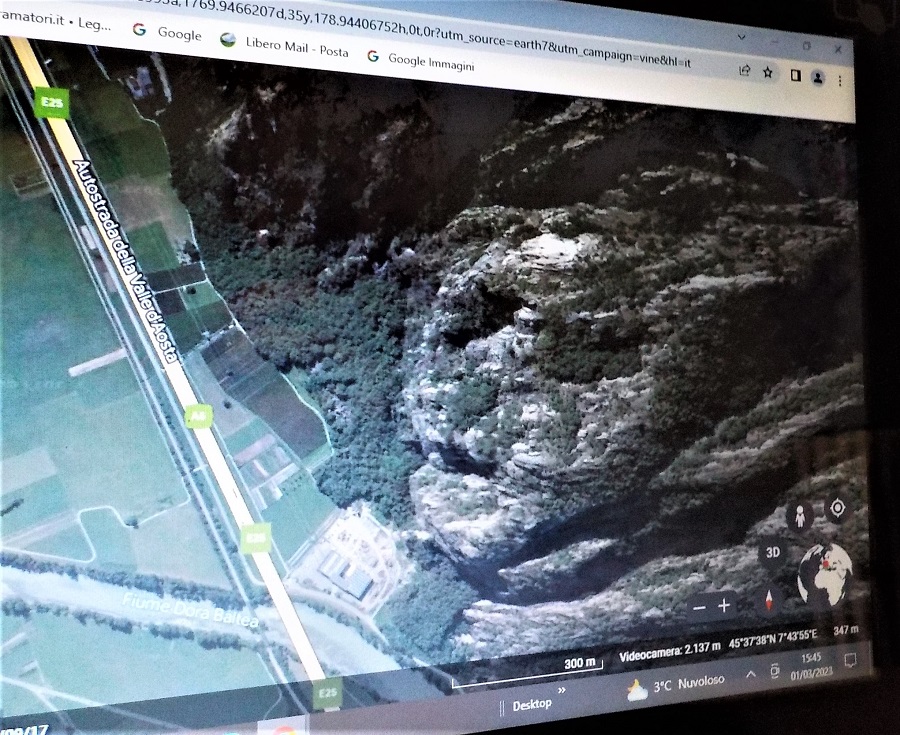Minimize the Chrome window
The width and height of the screenshot is (900, 735).
point(775,41)
